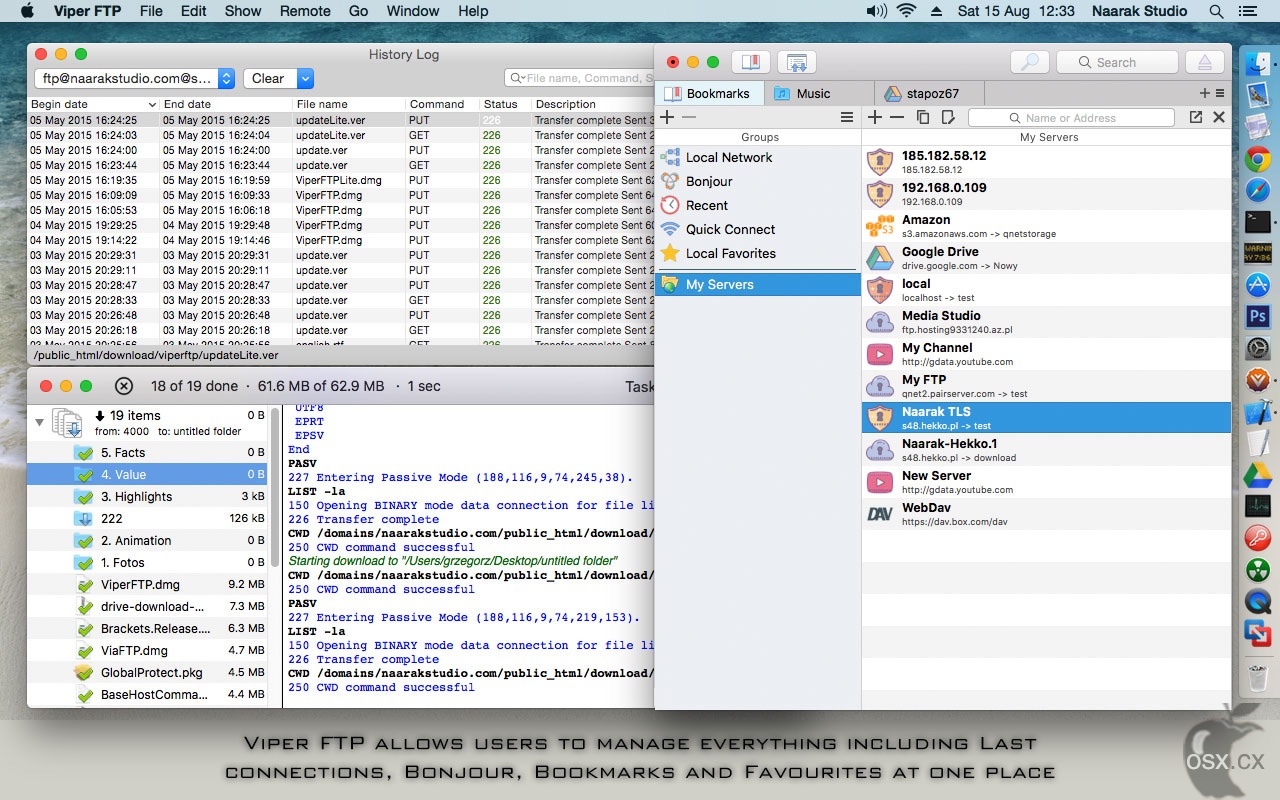The height and width of the screenshot is (800, 1280).
Task: Switch to the Bookmarks tab
Action: [x=709, y=93]
